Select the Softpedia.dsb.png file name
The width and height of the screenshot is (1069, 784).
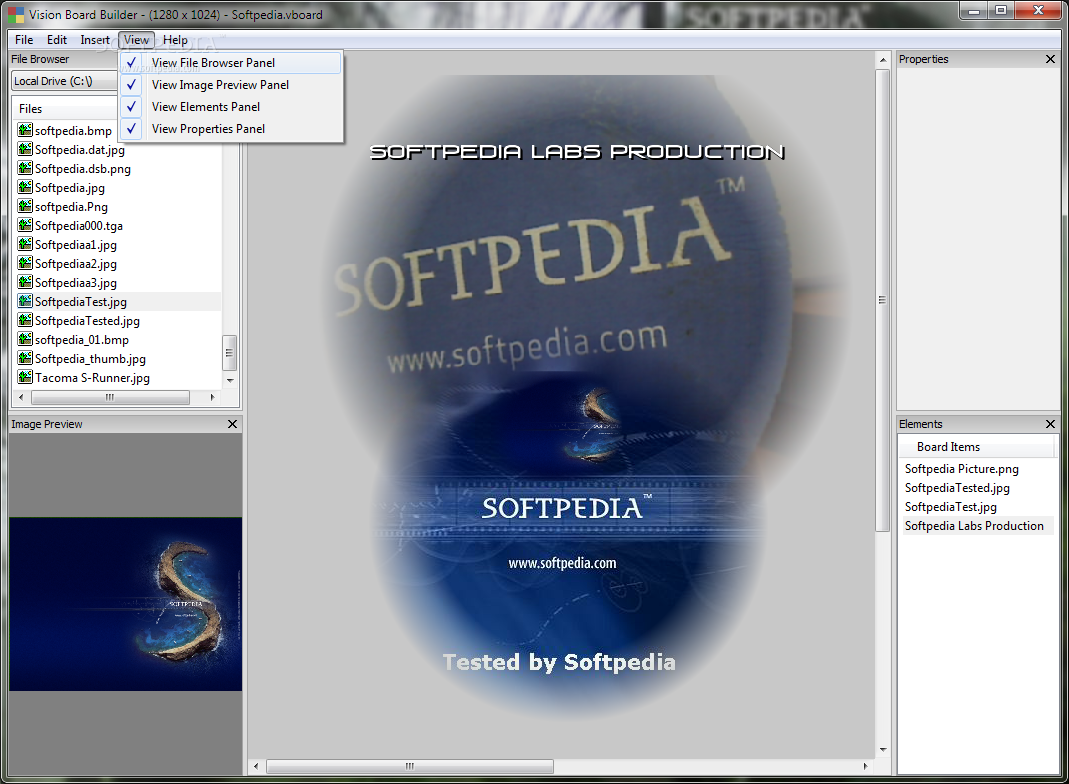(82, 168)
